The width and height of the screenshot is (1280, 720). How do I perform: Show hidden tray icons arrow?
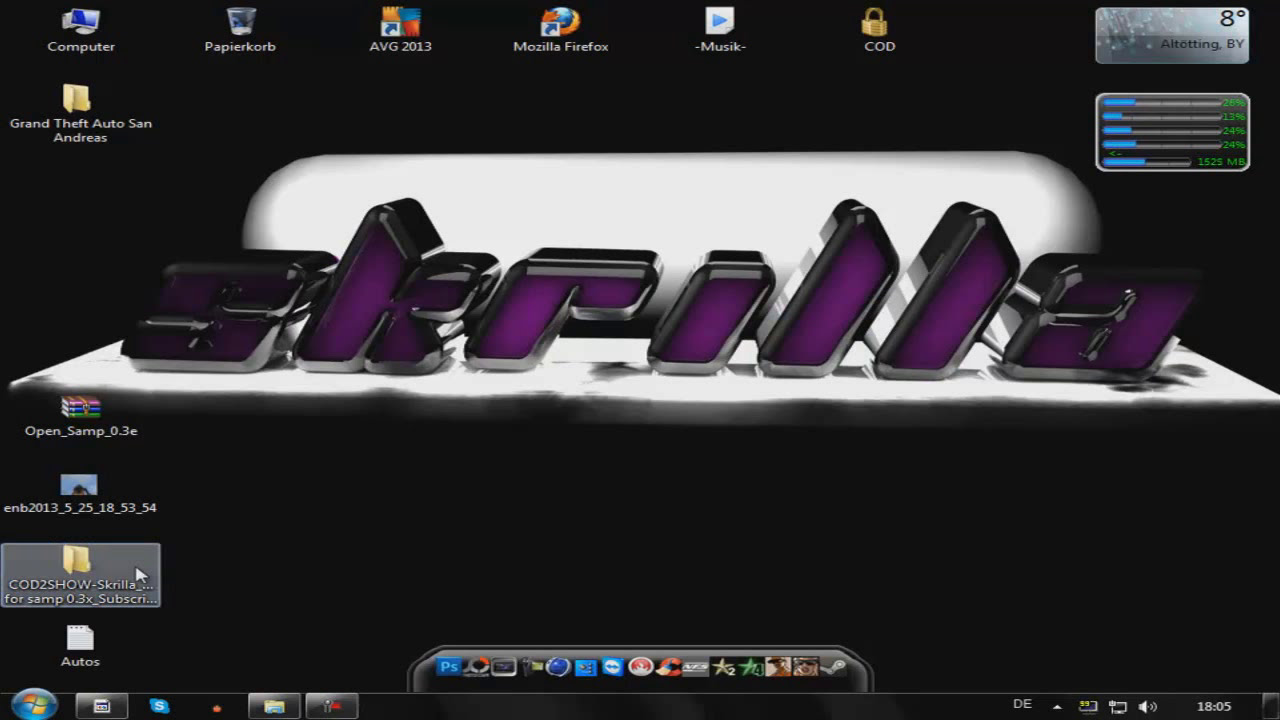point(1057,706)
